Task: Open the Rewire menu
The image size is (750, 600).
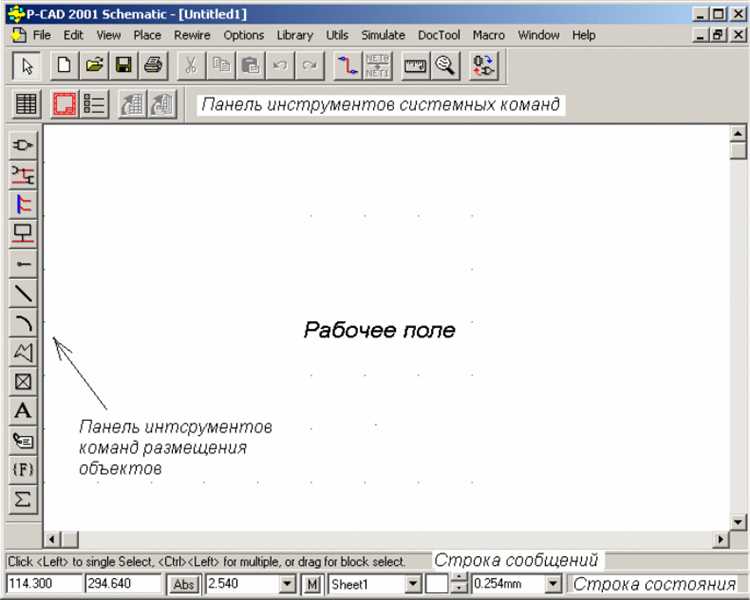Action: (x=192, y=35)
